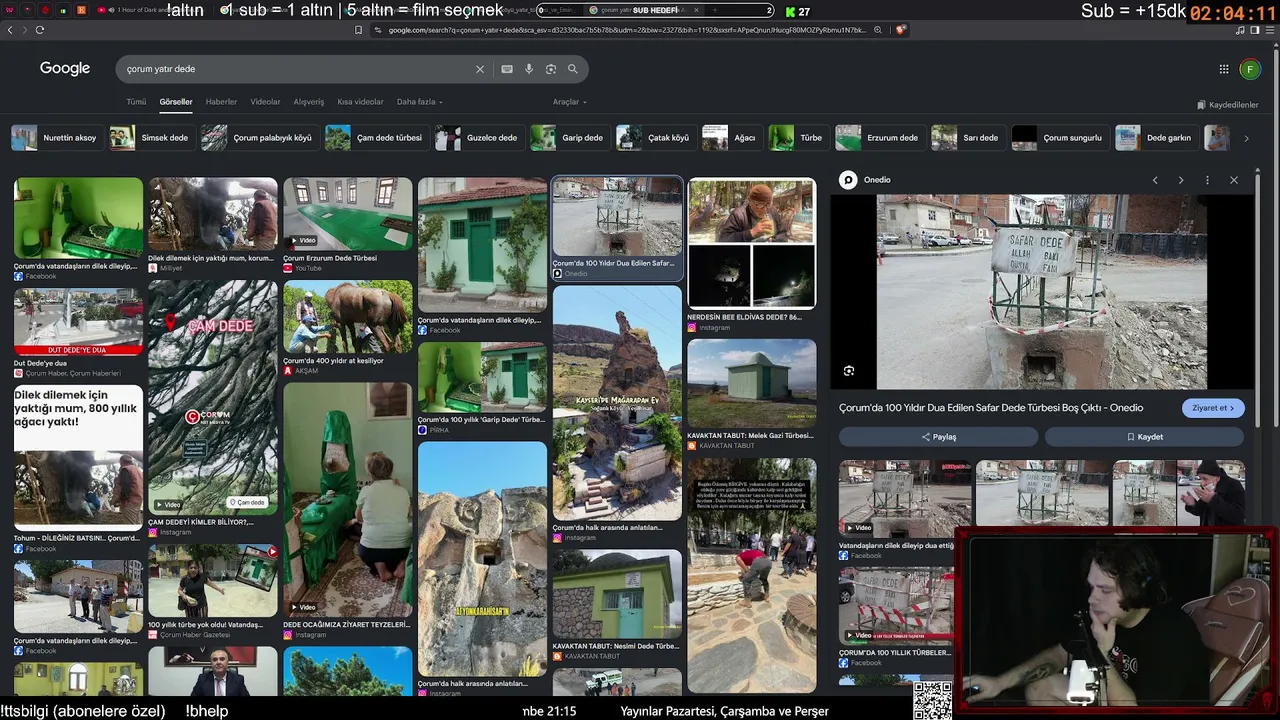Clear the Google search box text
1280x720 pixels.
point(480,69)
